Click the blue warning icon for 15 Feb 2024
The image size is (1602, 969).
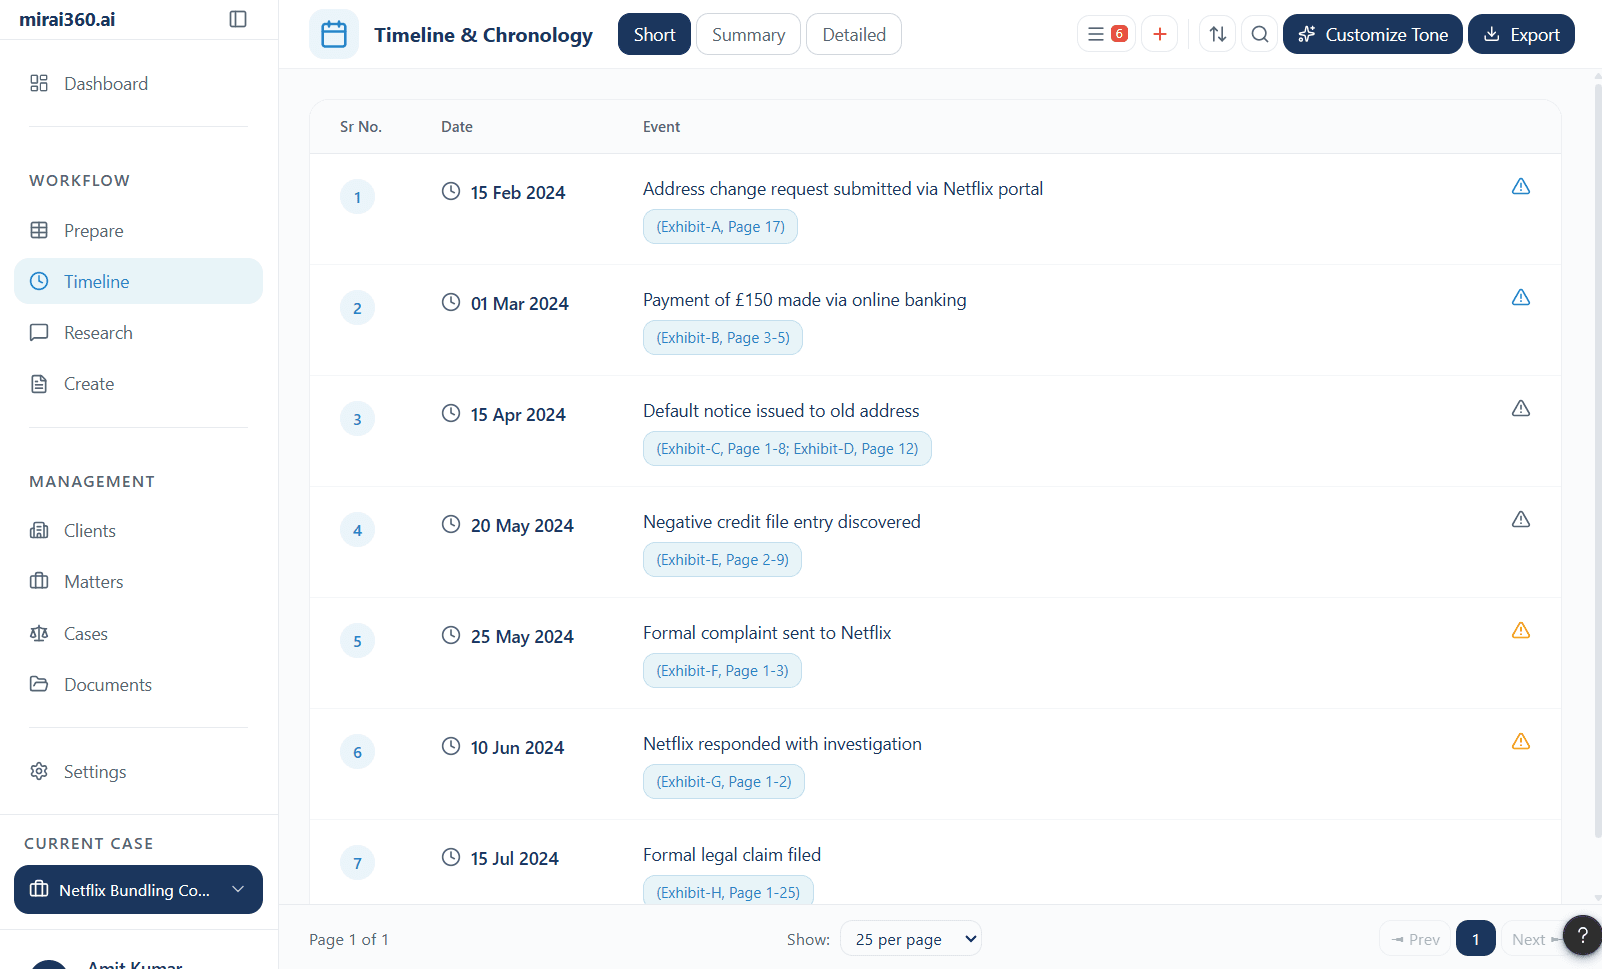1520,187
